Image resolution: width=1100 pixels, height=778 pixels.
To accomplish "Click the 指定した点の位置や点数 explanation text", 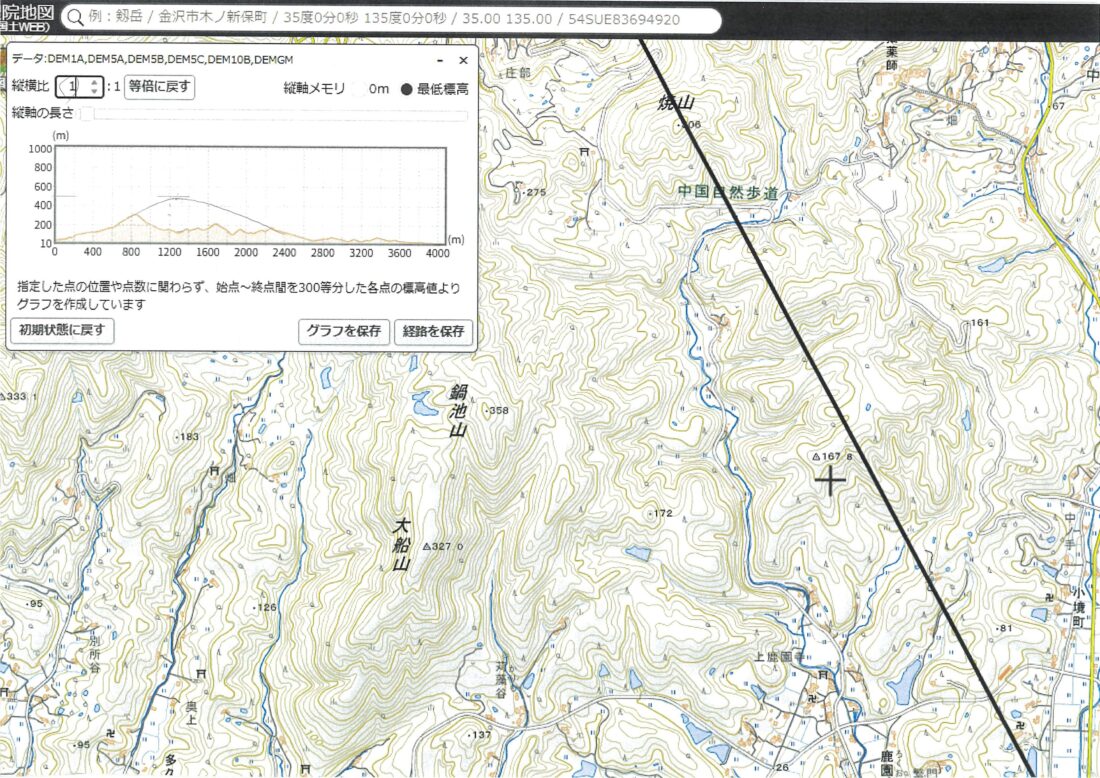I will click(x=239, y=296).
